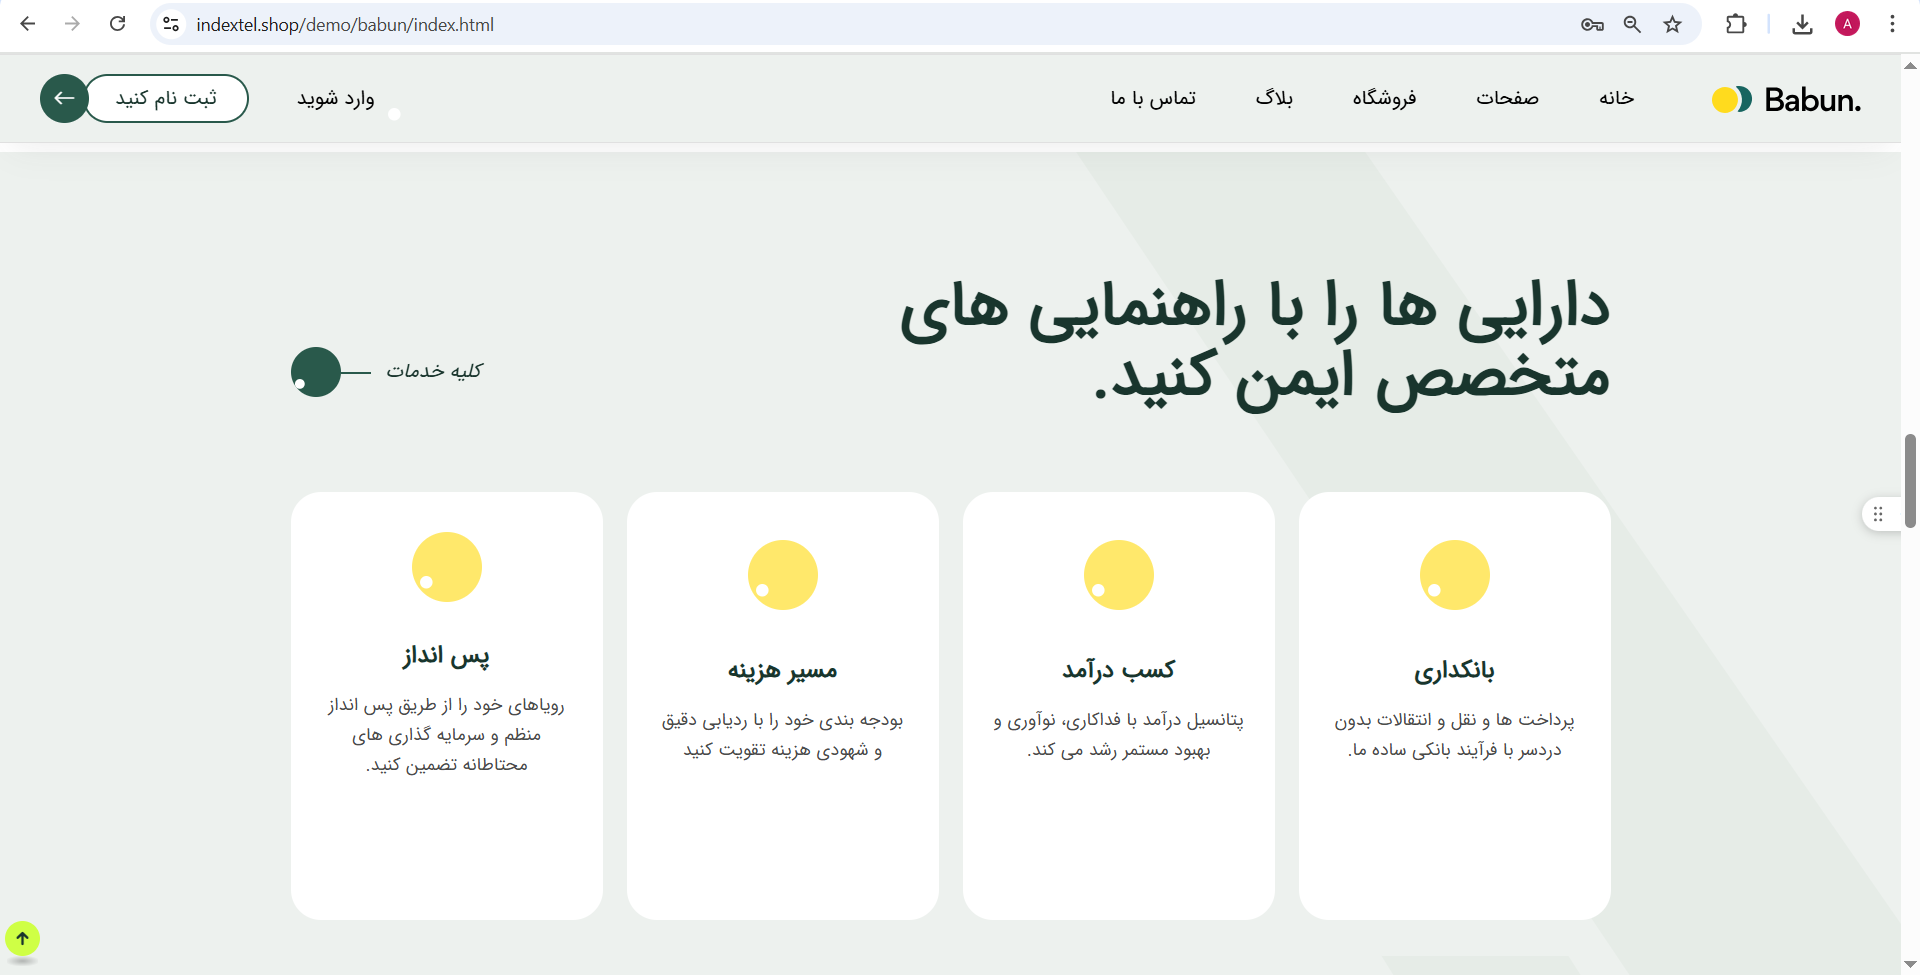
Task: Expand the فروشگاه menu item
Action: [x=1384, y=98]
